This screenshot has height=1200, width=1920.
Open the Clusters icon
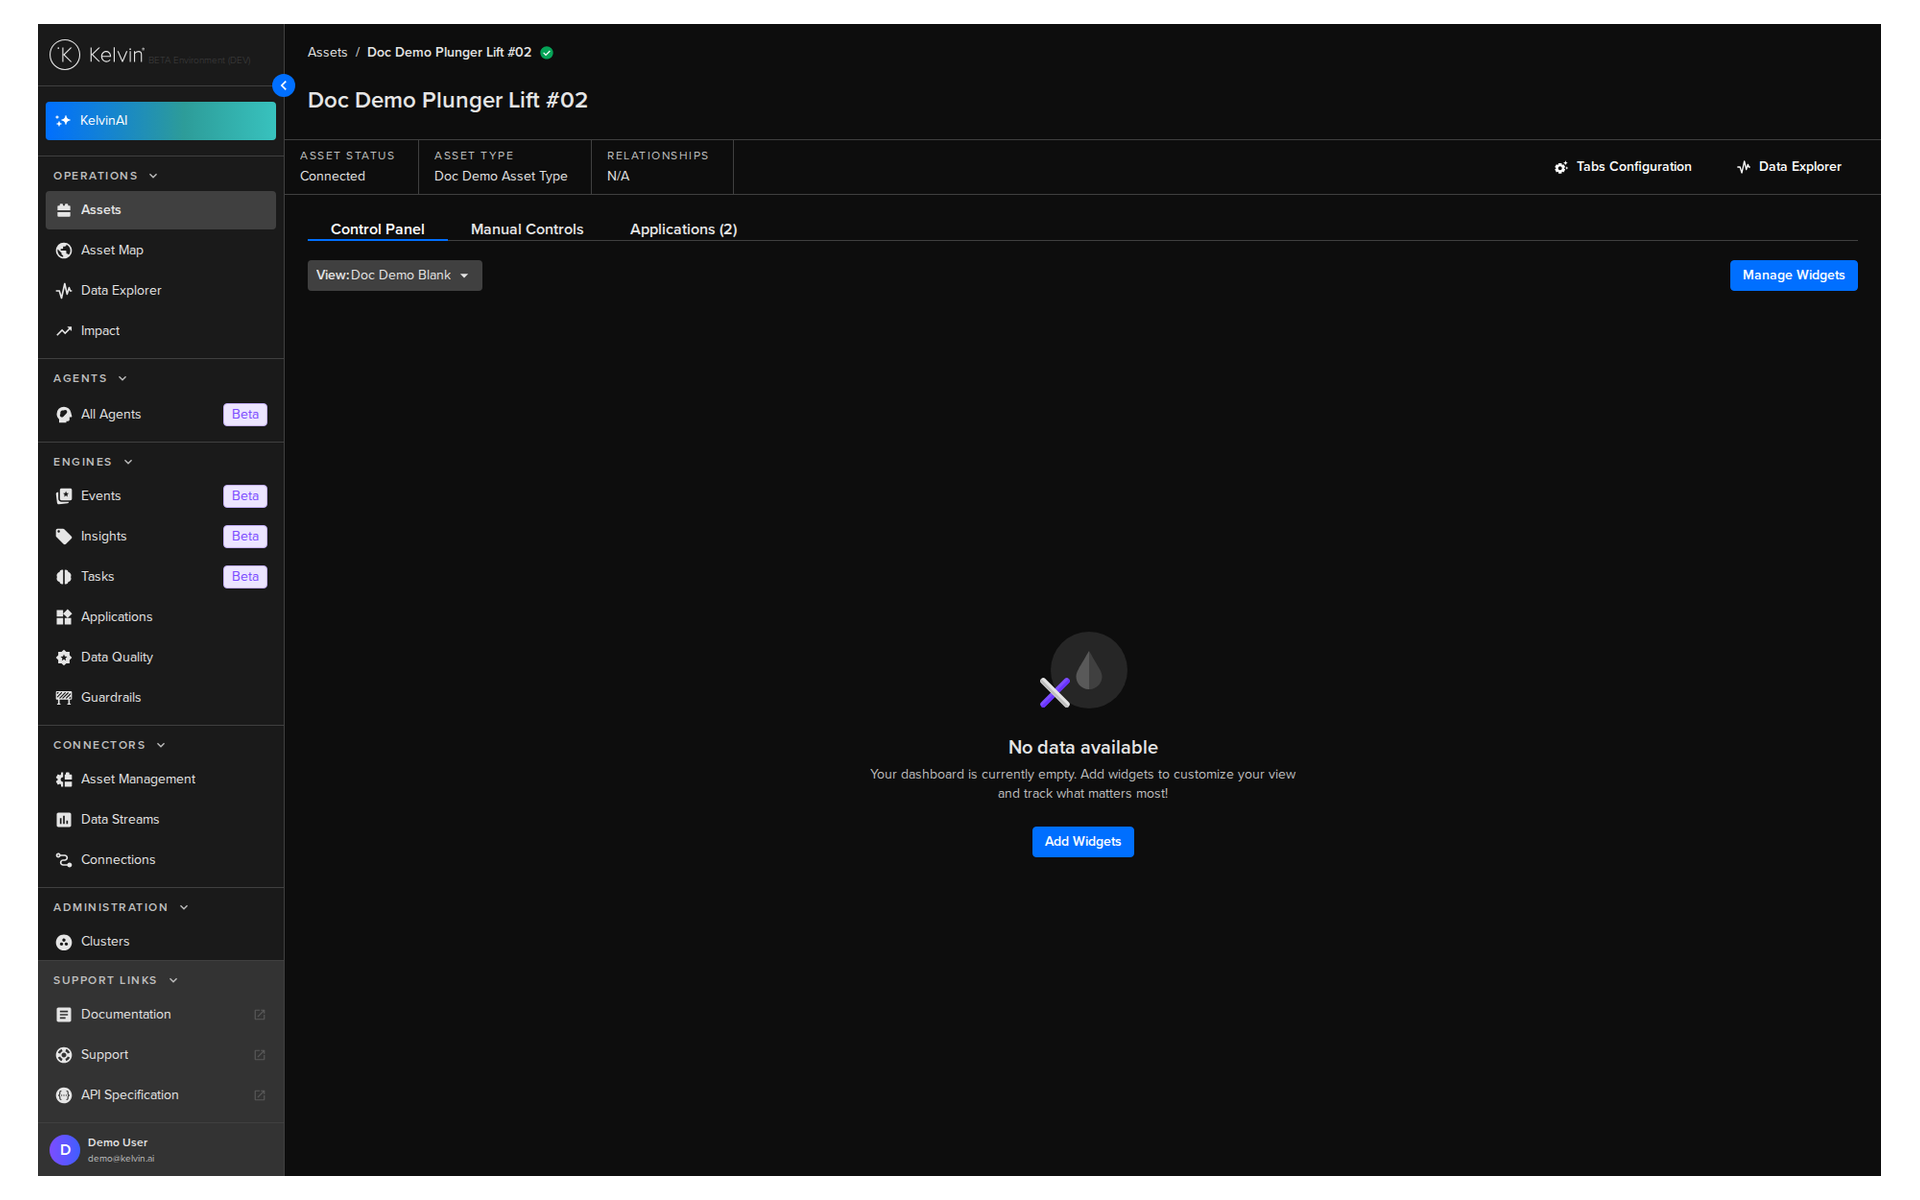click(64, 942)
